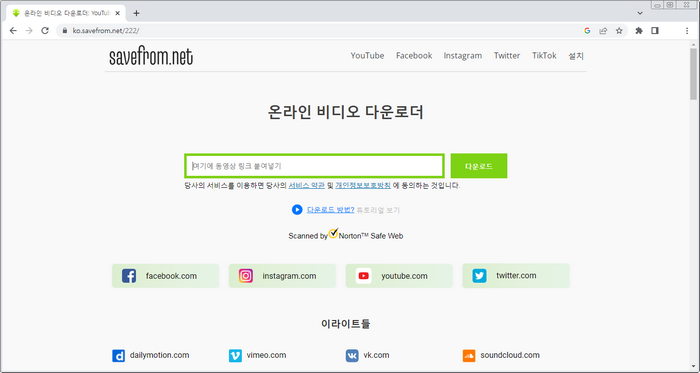Open the TikTok navigation link
700x373 pixels.
click(544, 56)
